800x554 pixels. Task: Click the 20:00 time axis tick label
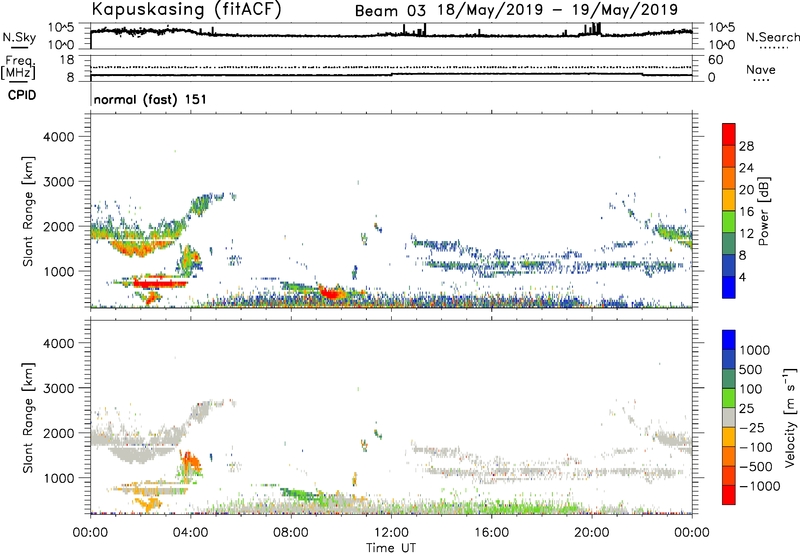click(x=592, y=533)
